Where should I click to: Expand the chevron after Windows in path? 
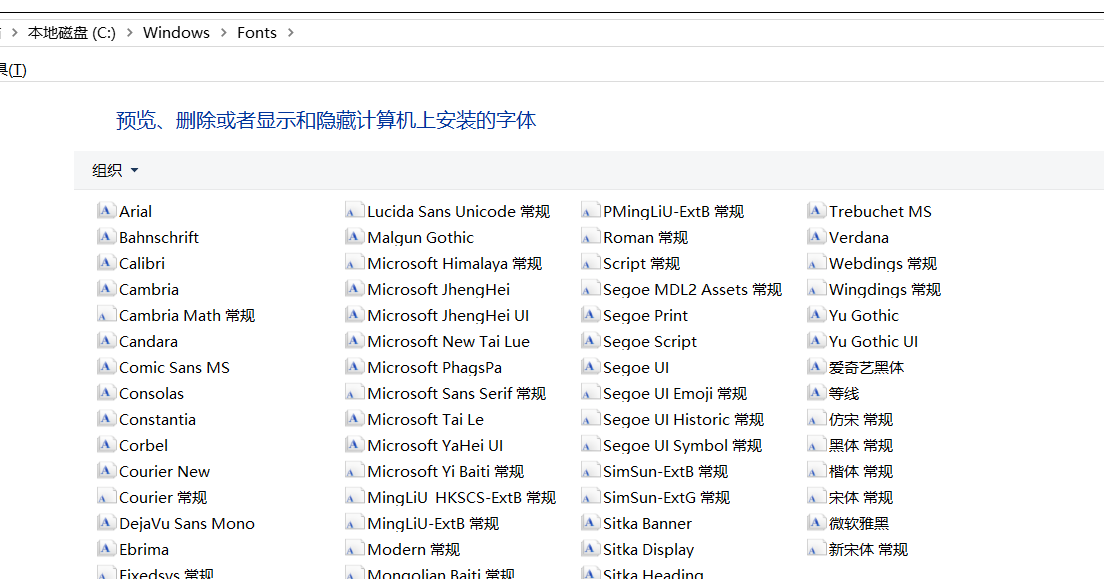pyautogui.click(x=223, y=32)
